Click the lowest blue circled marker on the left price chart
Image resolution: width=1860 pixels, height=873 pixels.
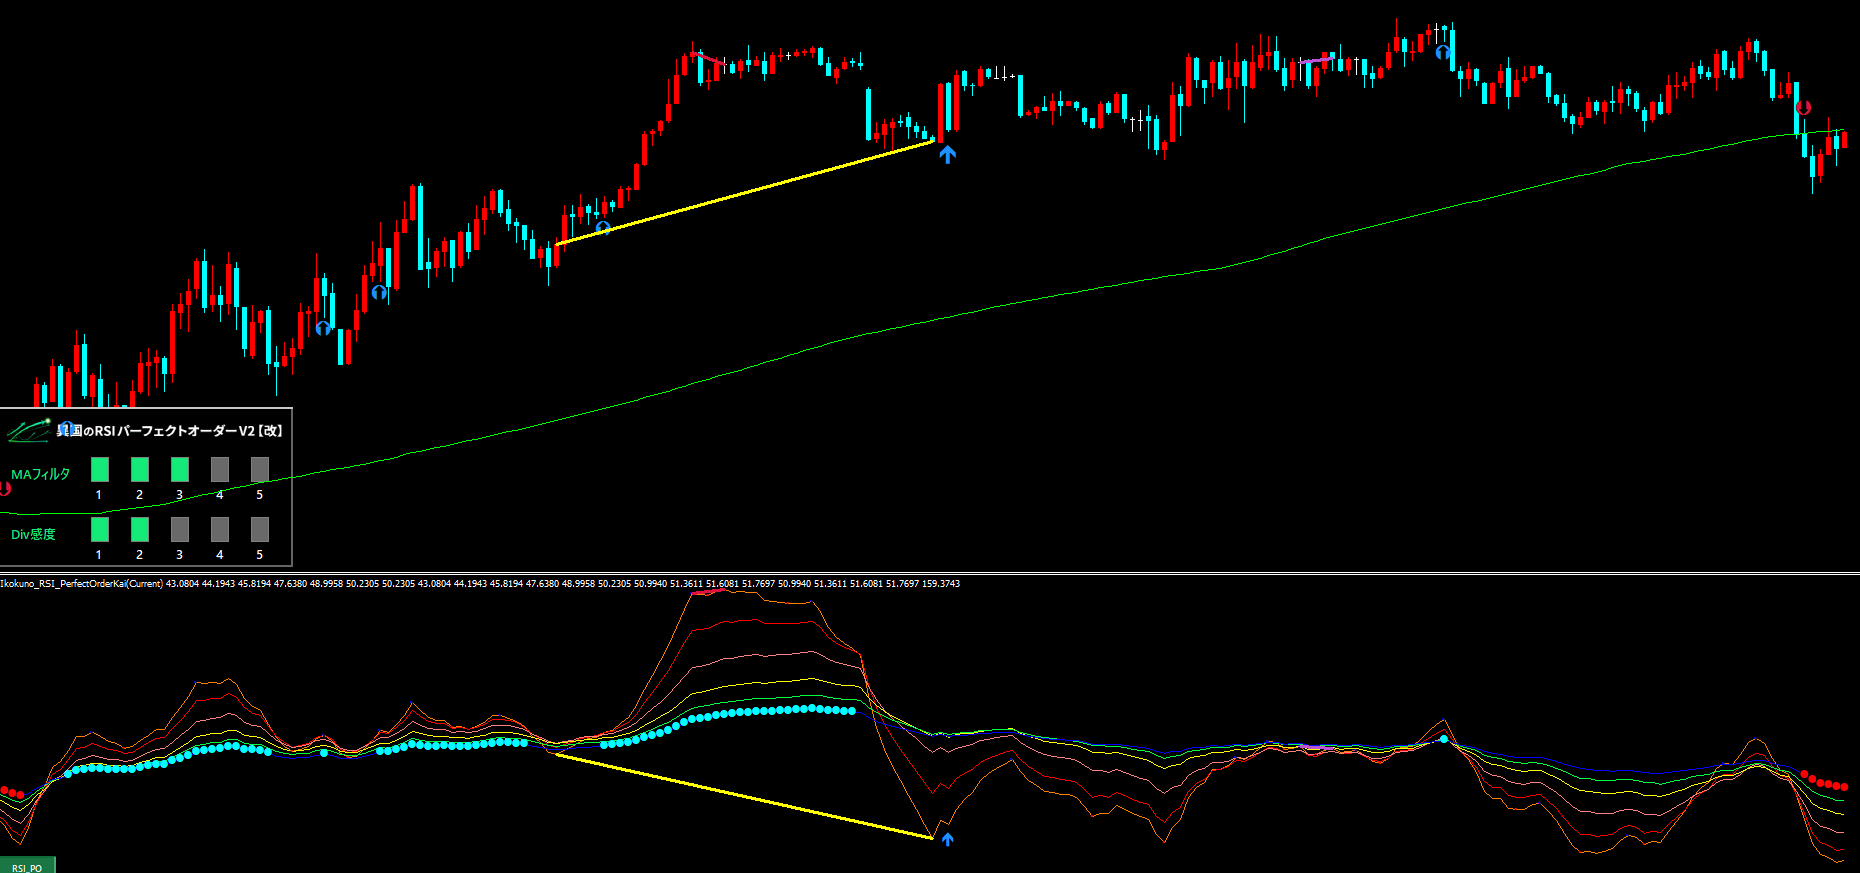323,328
